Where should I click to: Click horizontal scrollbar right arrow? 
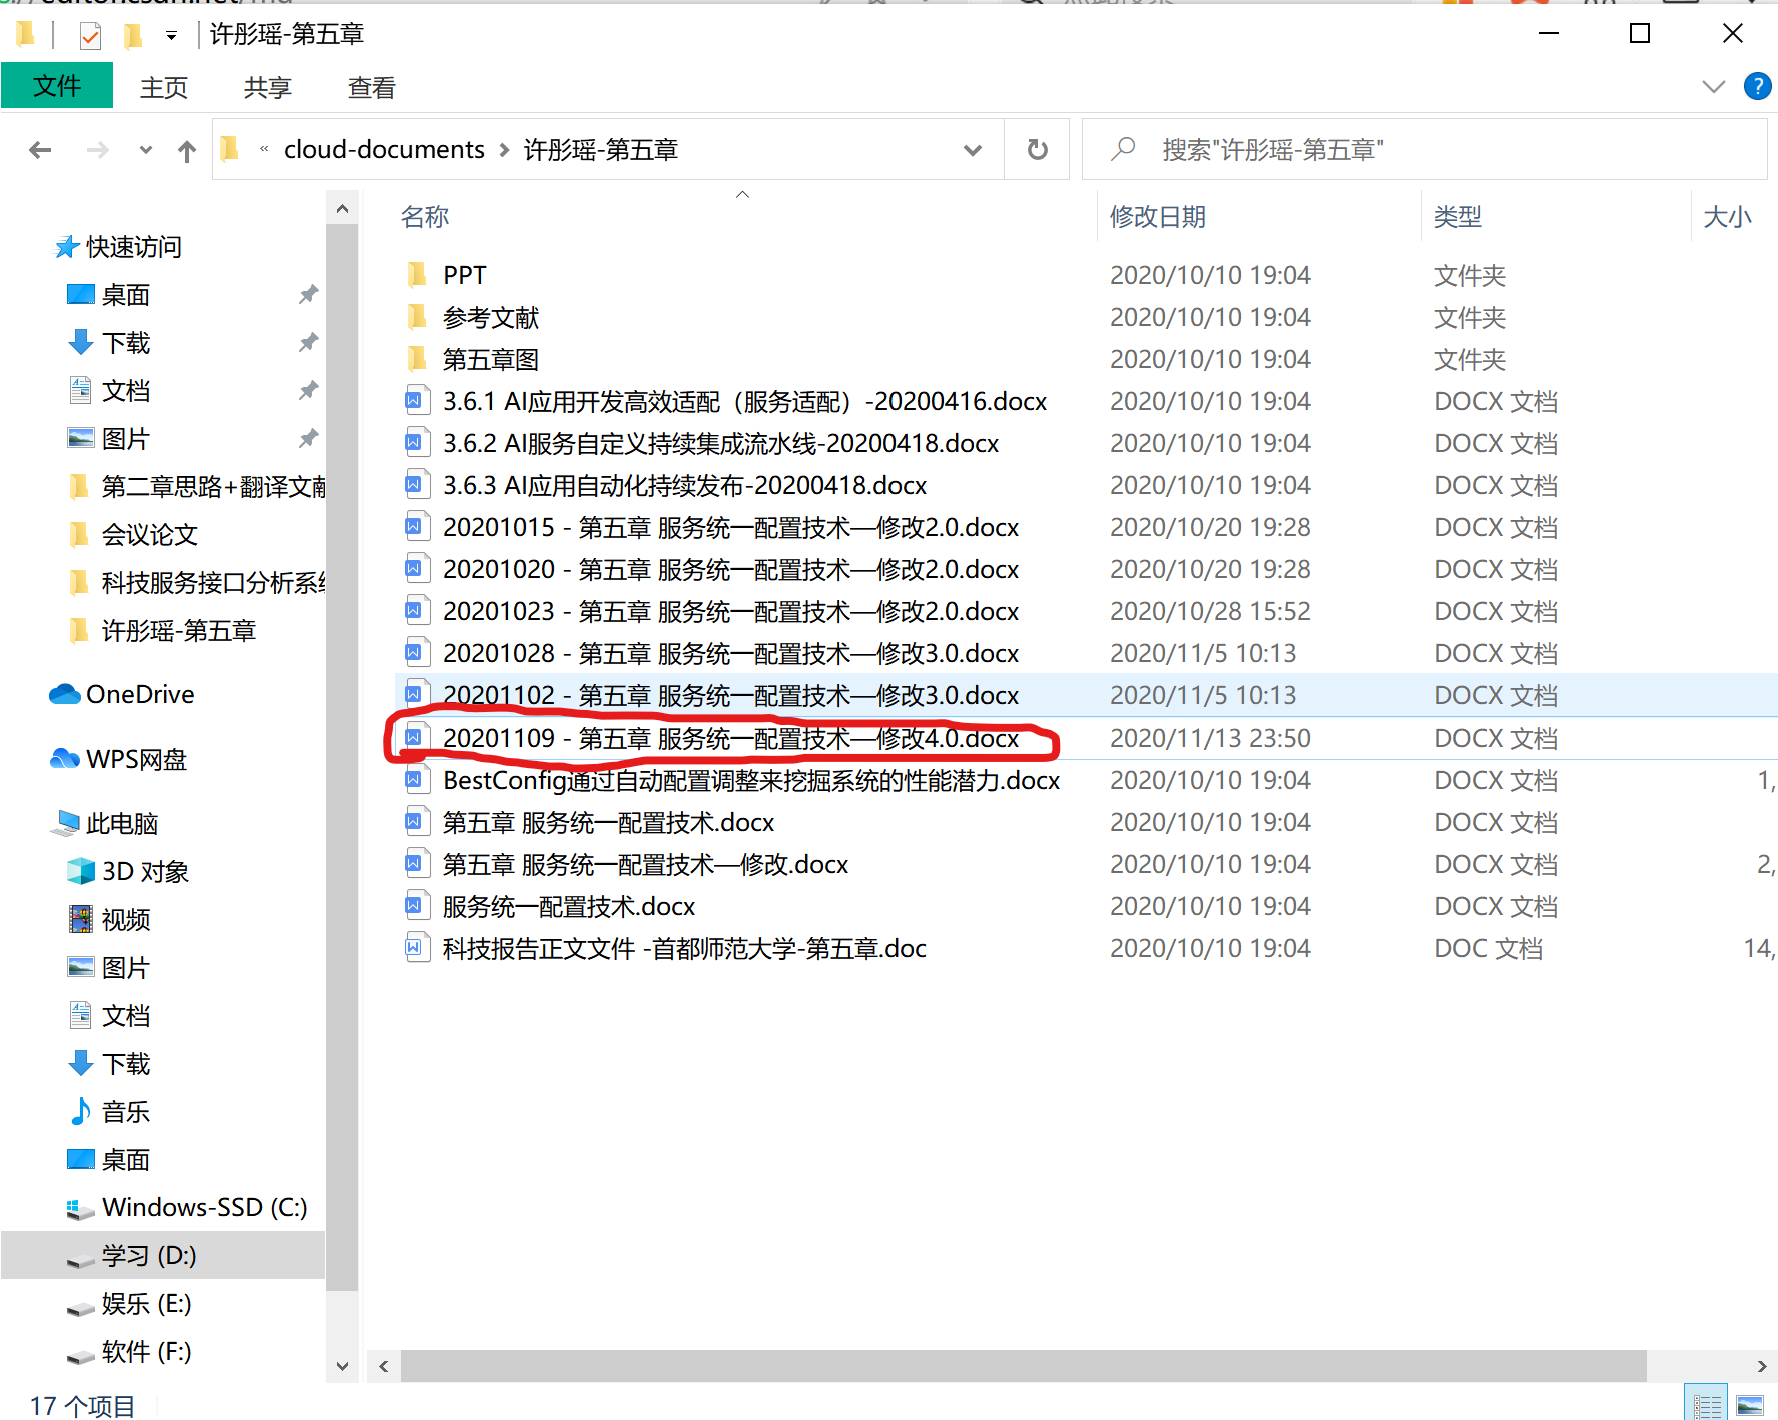click(1762, 1366)
